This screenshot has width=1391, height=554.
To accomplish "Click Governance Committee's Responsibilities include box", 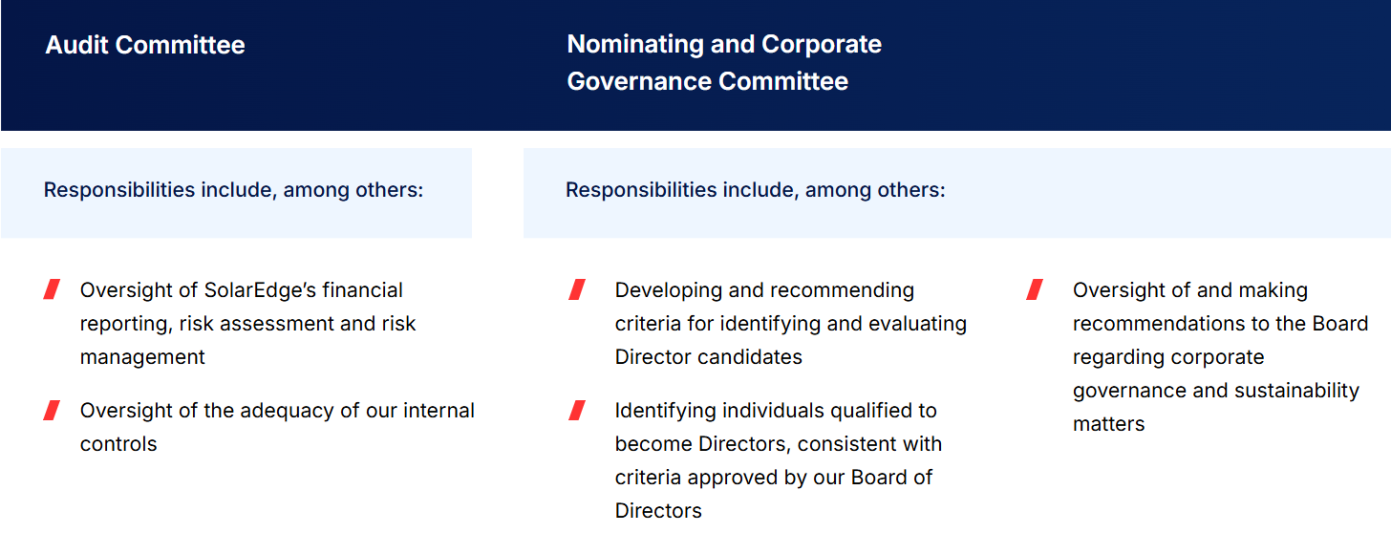I will pos(957,193).
